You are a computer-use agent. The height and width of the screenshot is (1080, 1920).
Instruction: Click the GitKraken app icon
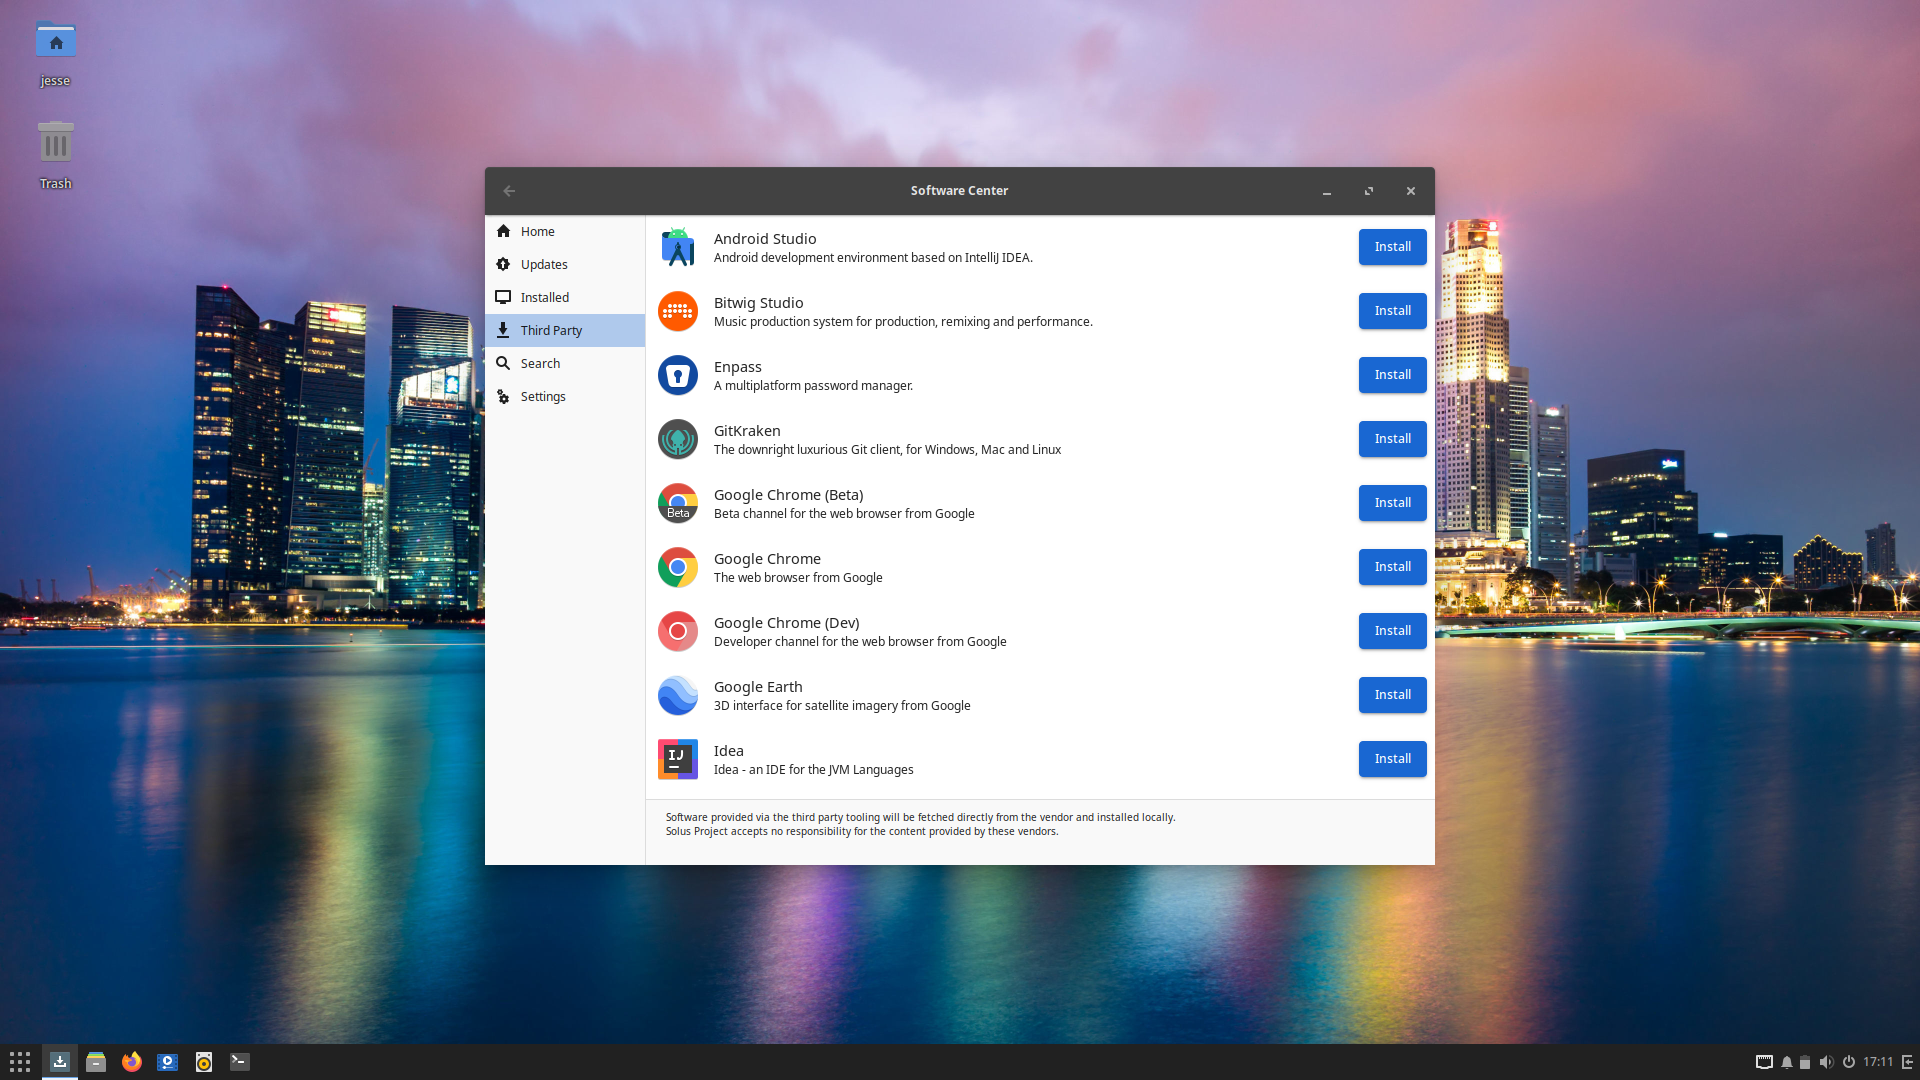(678, 439)
